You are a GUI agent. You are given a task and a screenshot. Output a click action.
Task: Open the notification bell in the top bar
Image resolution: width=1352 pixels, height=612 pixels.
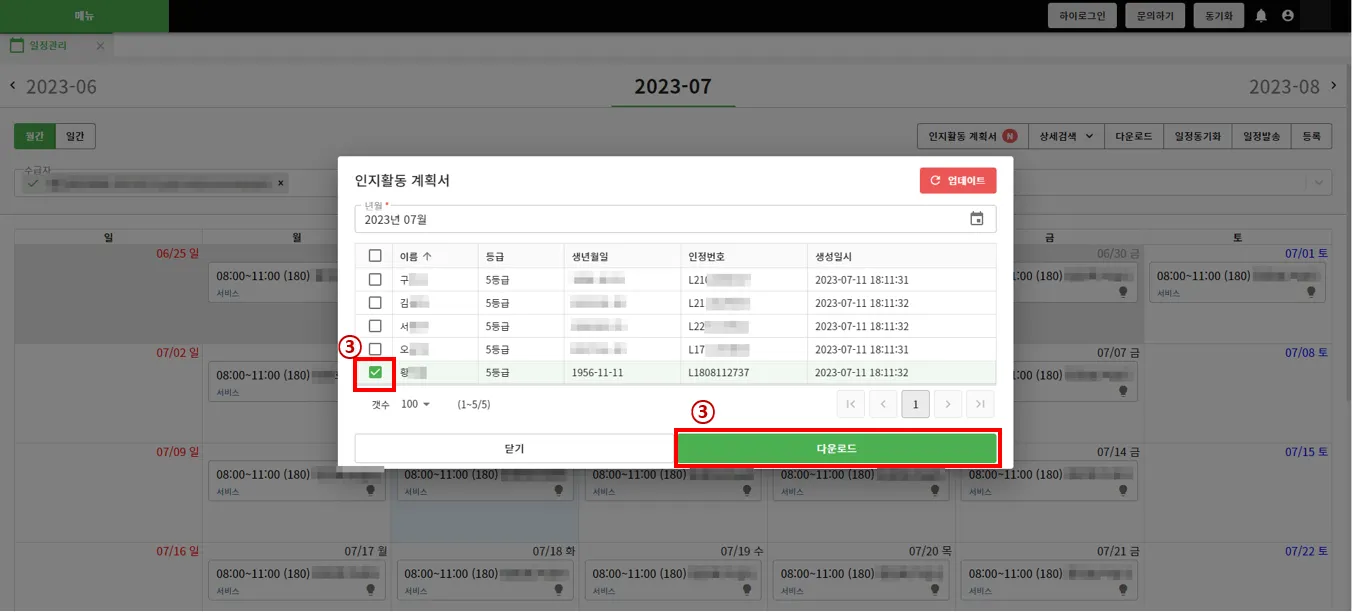1261,16
